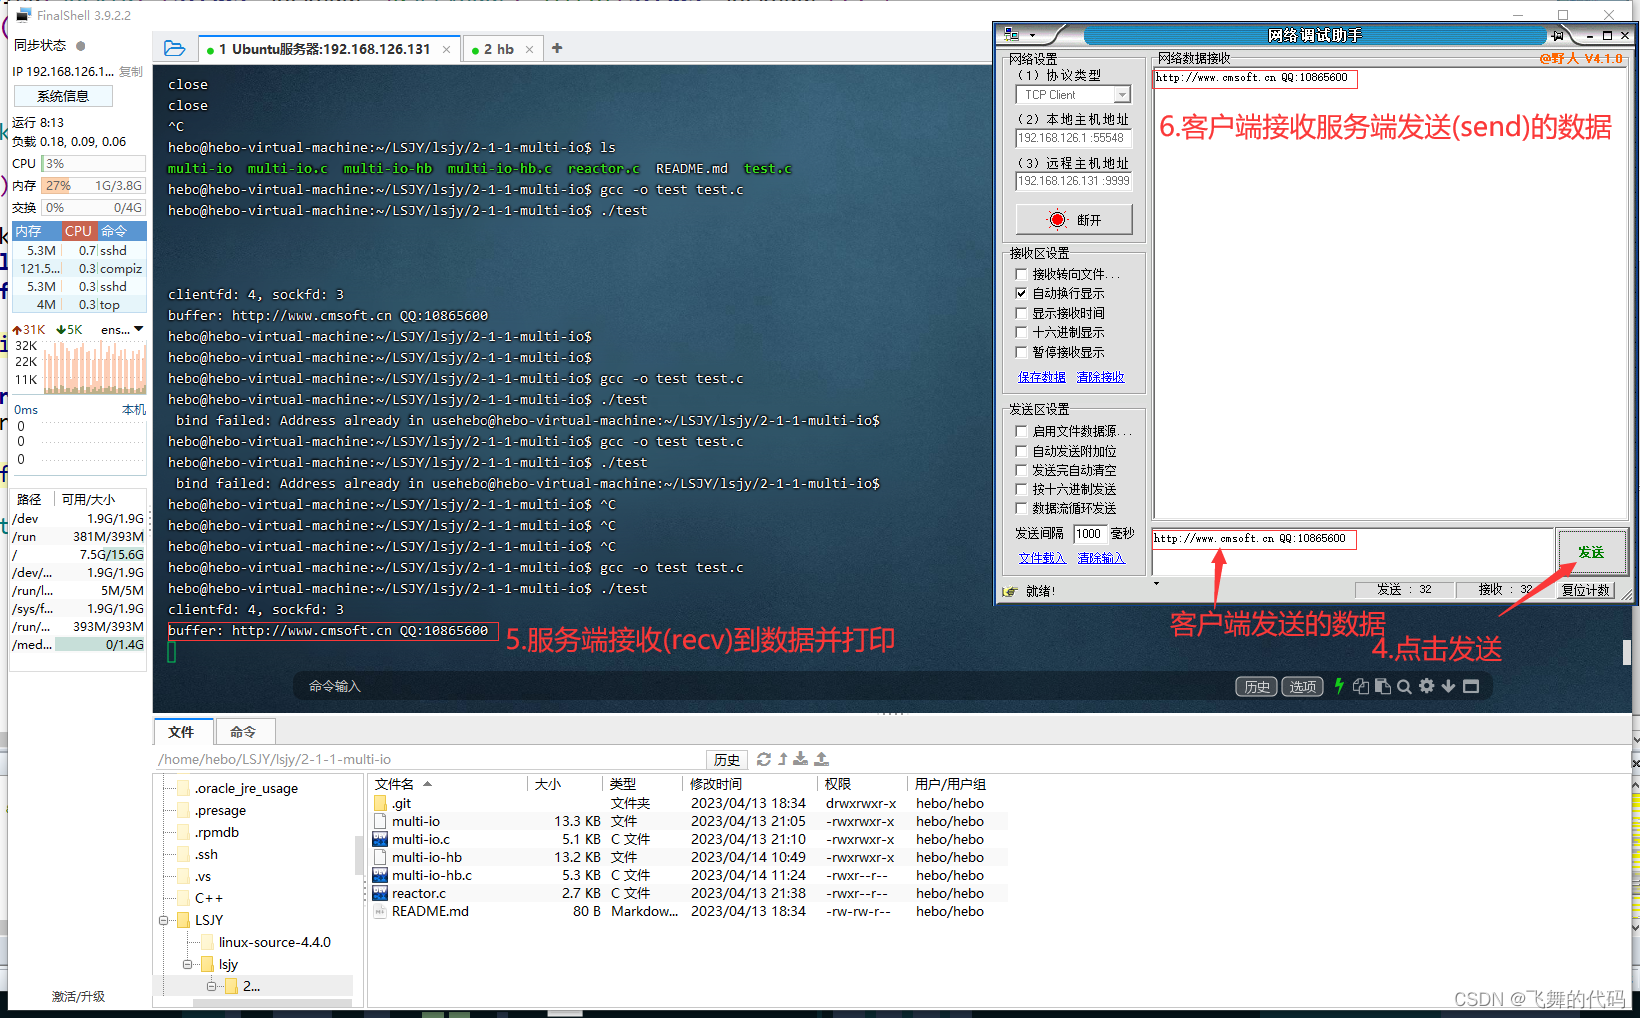1640x1018 pixels.
Task: Enable 数据流循环发送 checkbox
Action: tap(1021, 508)
